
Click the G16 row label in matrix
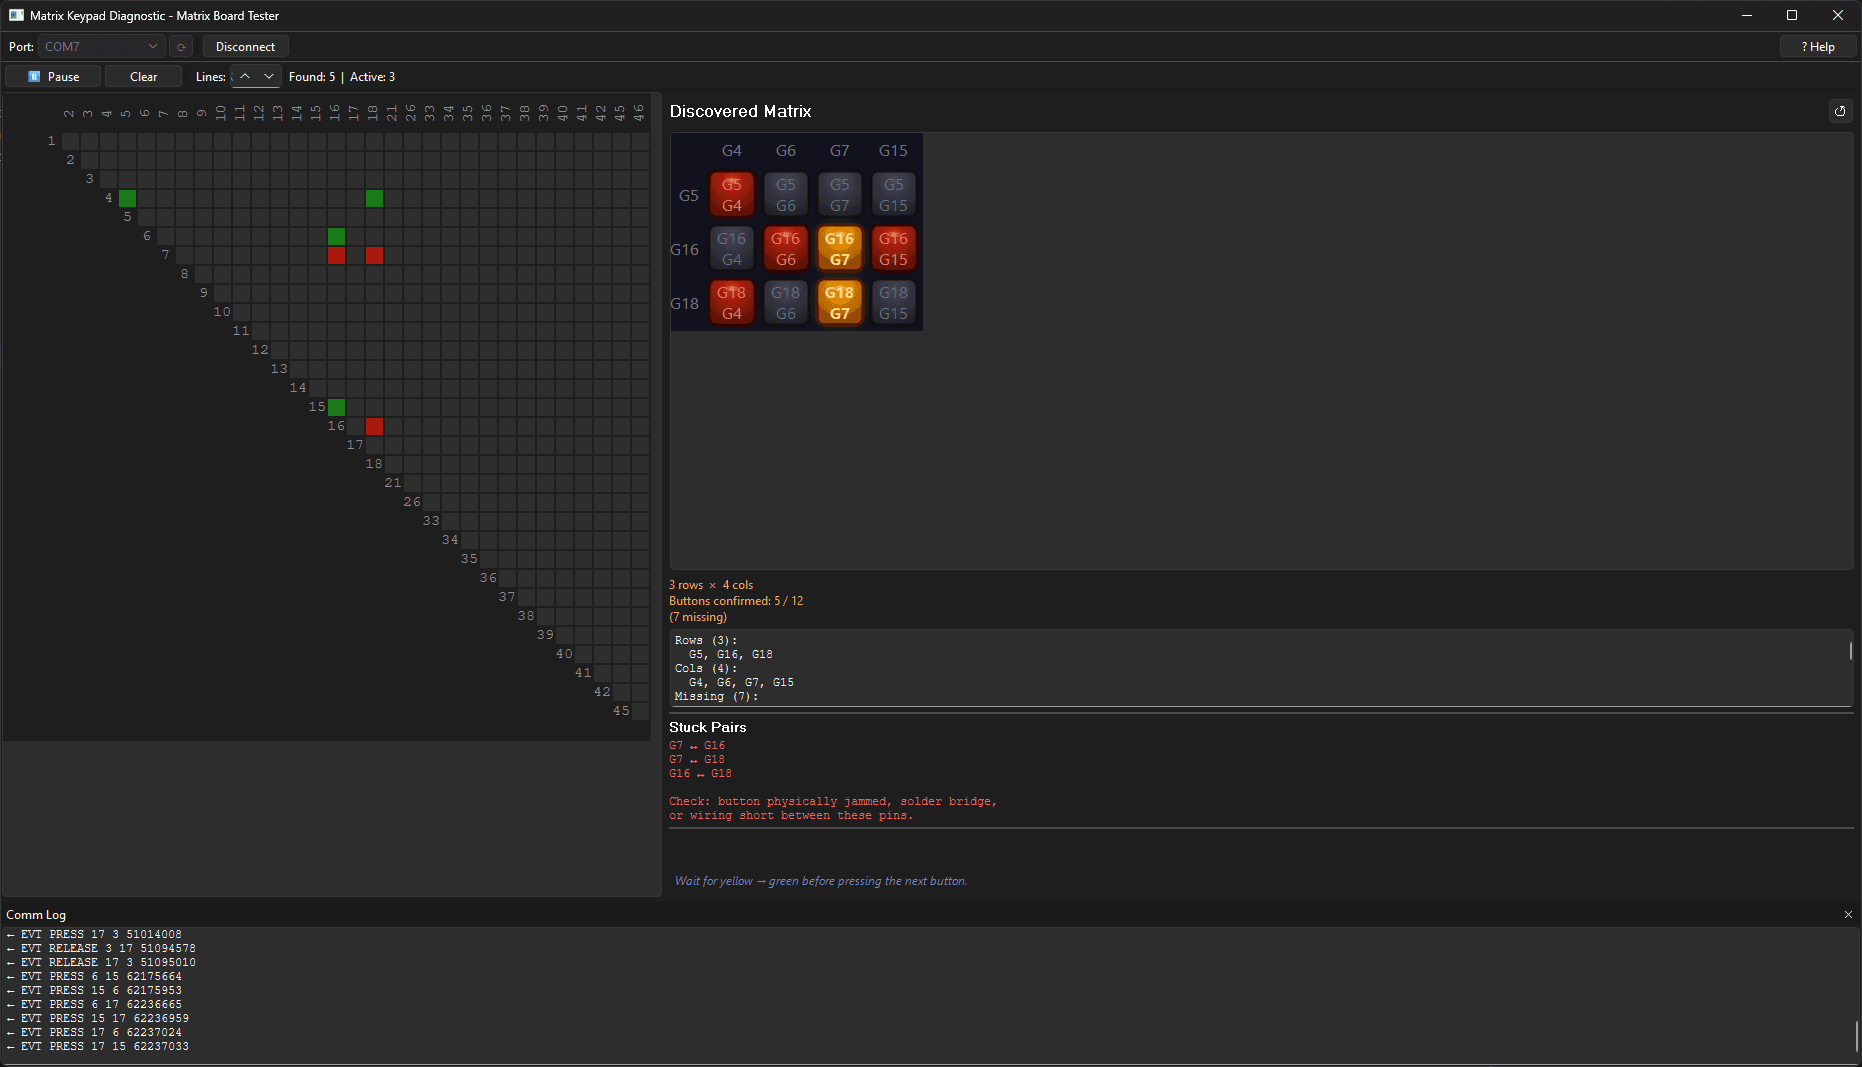tap(685, 250)
